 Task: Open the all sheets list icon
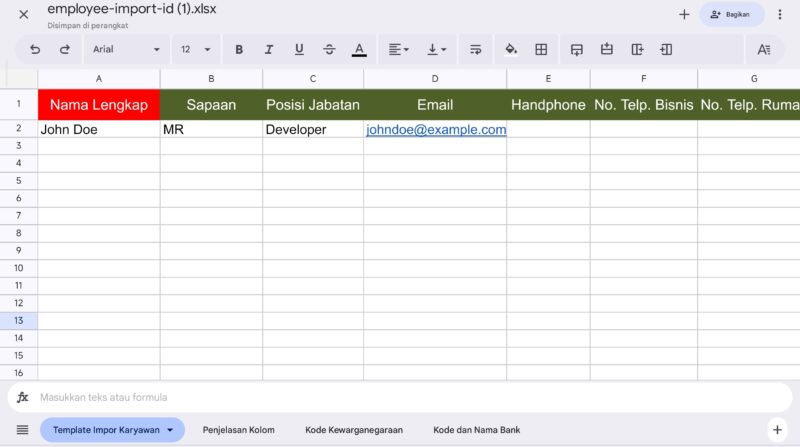(x=22, y=430)
